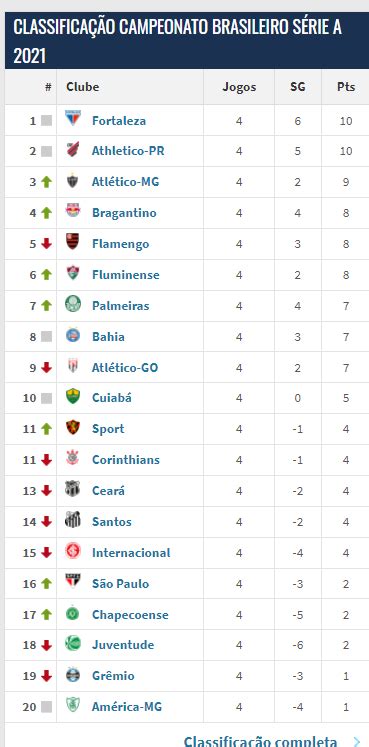
Task: Open the Cuiabá team link
Action: click(111, 398)
